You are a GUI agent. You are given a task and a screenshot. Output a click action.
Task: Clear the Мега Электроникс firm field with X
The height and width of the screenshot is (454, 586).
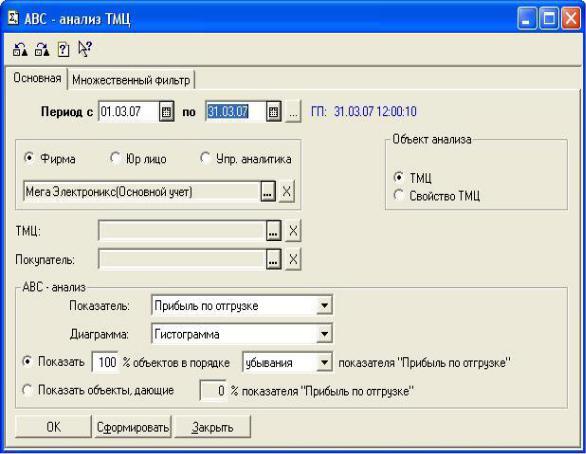pos(286,192)
